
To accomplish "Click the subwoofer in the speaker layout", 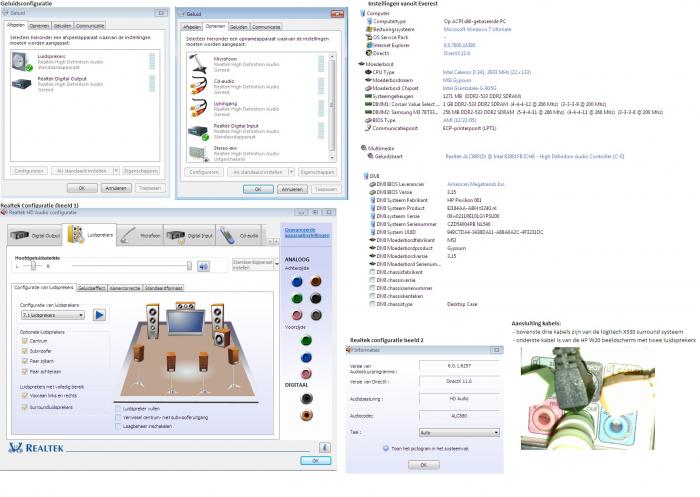I will click(223, 337).
